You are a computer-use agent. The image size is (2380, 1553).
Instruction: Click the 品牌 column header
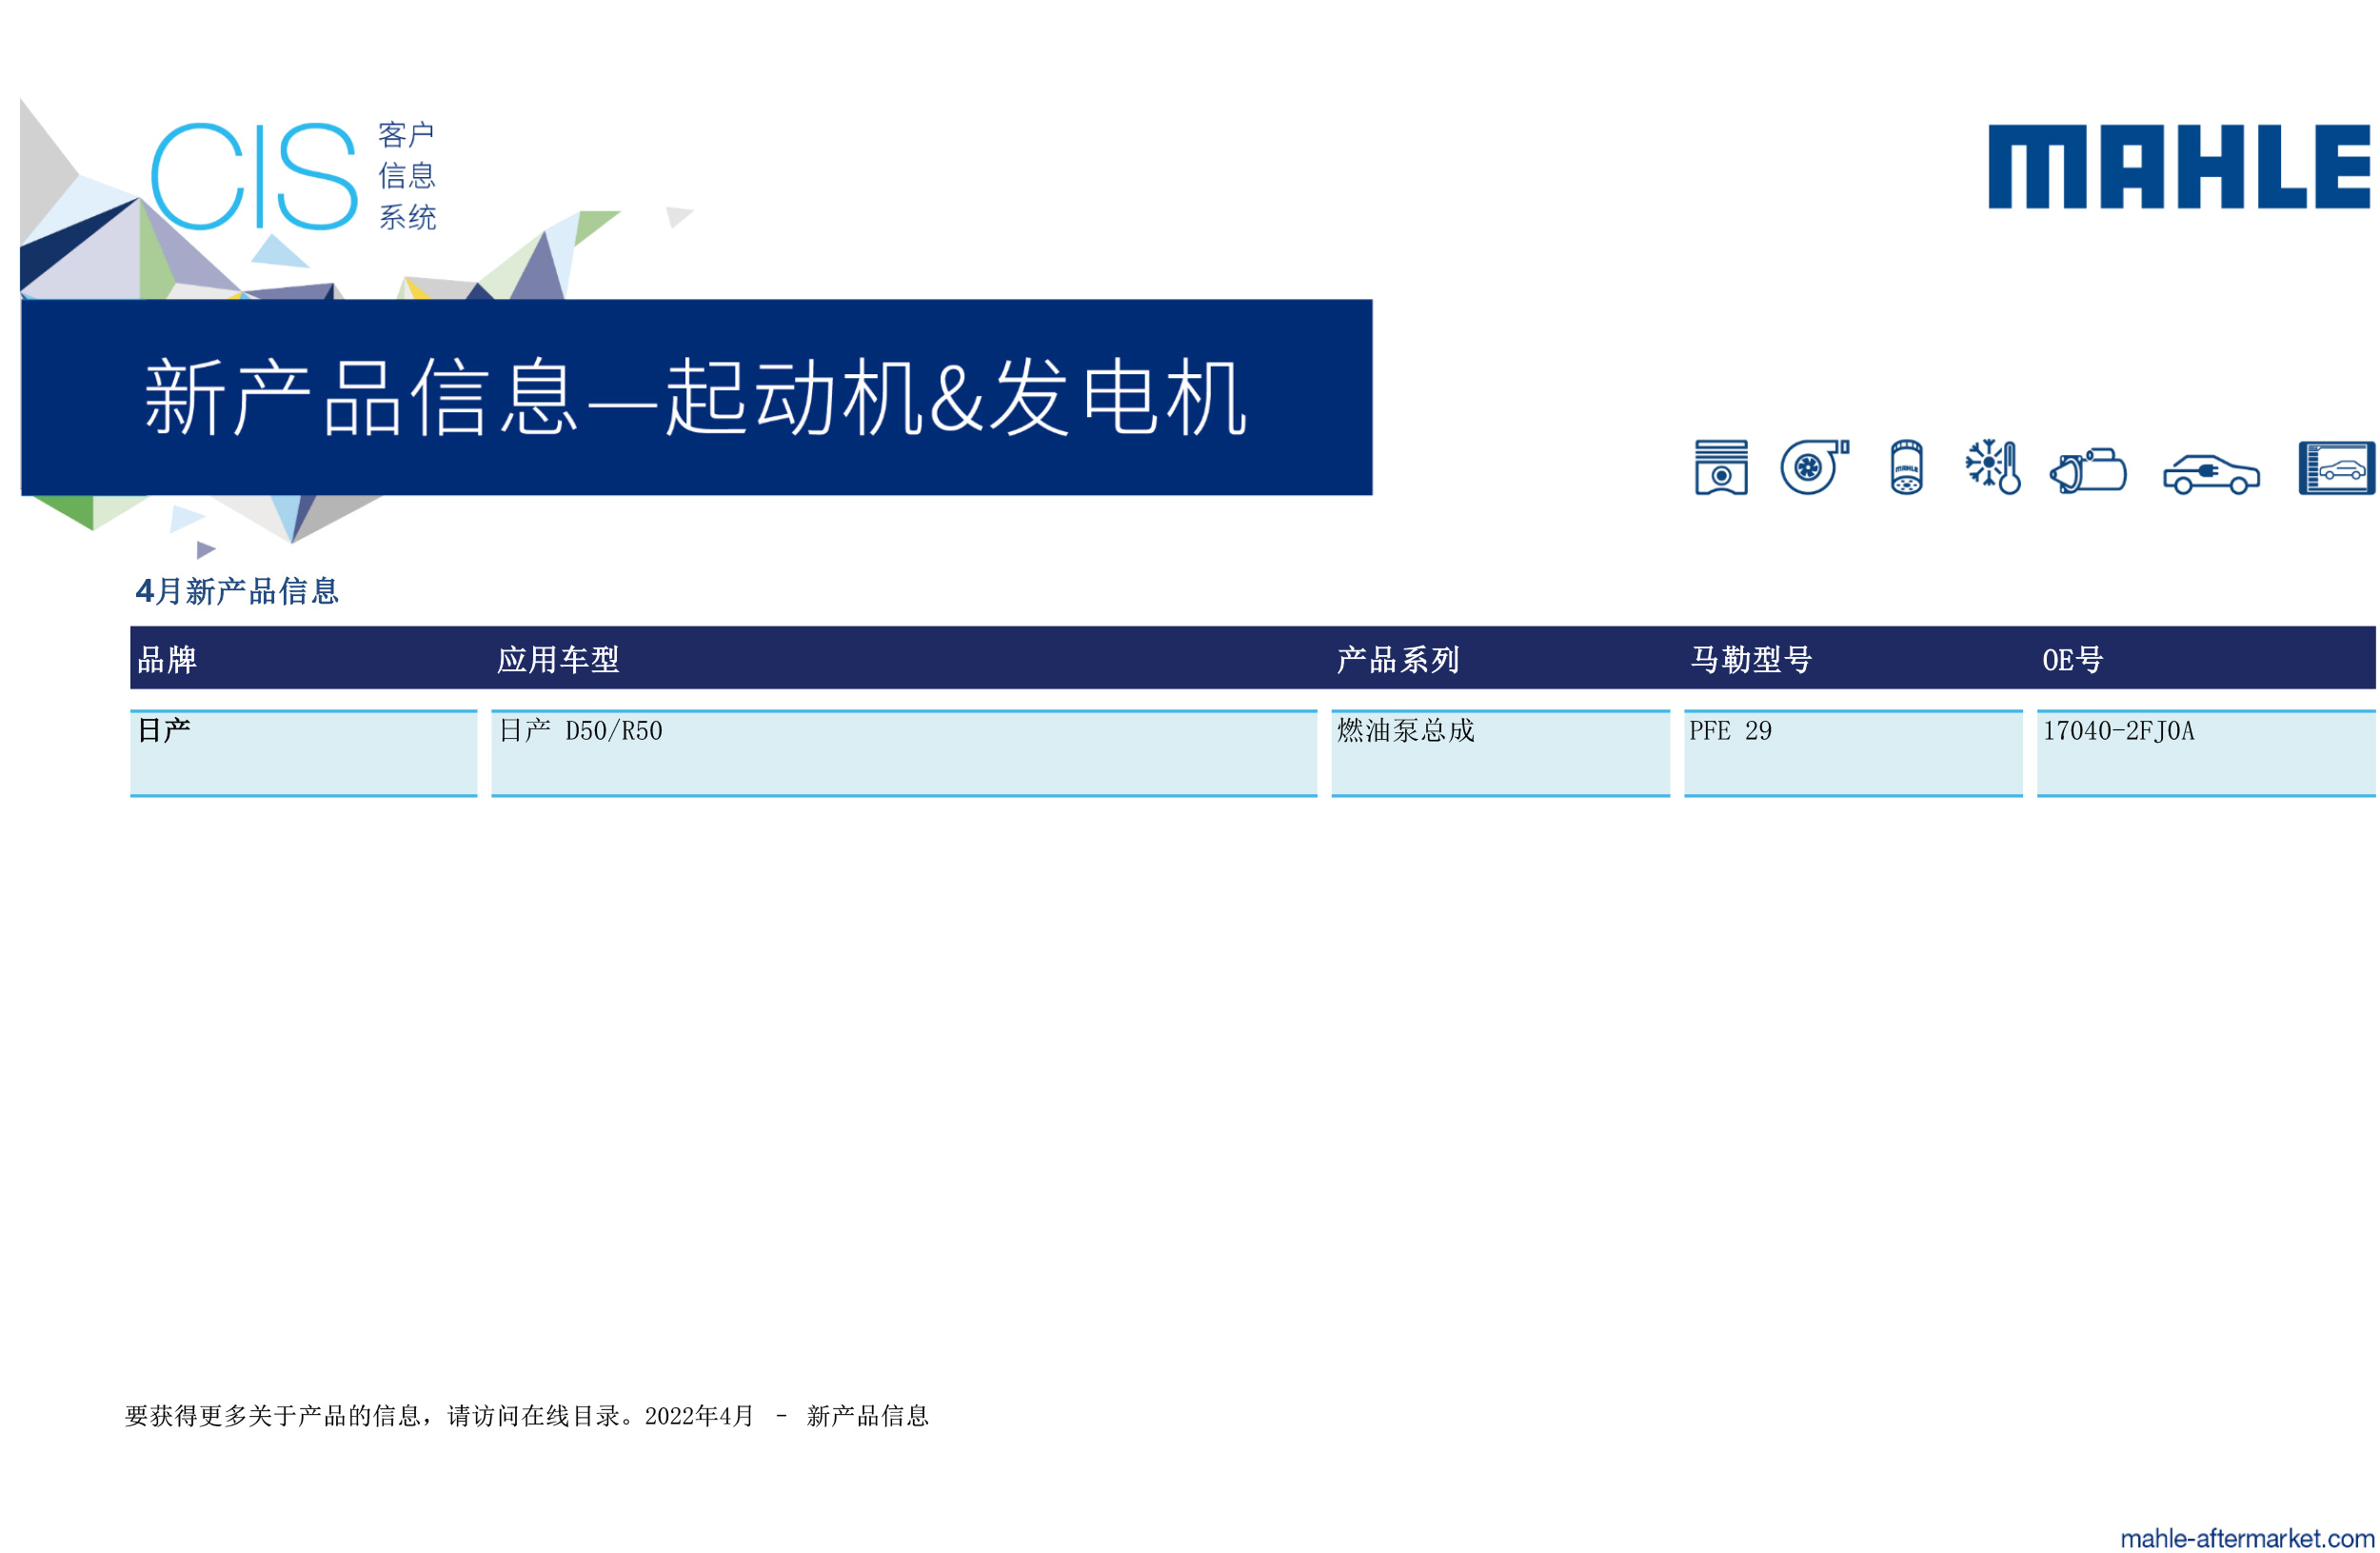(x=167, y=660)
